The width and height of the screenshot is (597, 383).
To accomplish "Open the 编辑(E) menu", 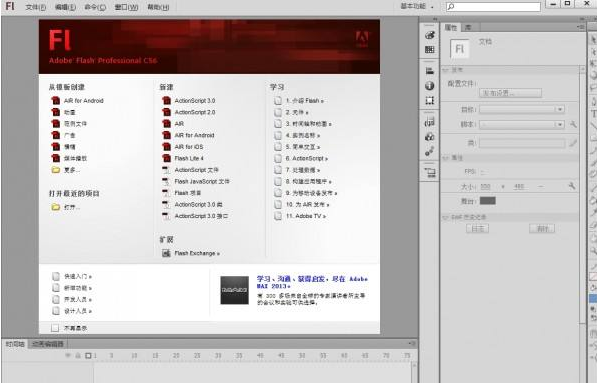I will click(x=65, y=7).
